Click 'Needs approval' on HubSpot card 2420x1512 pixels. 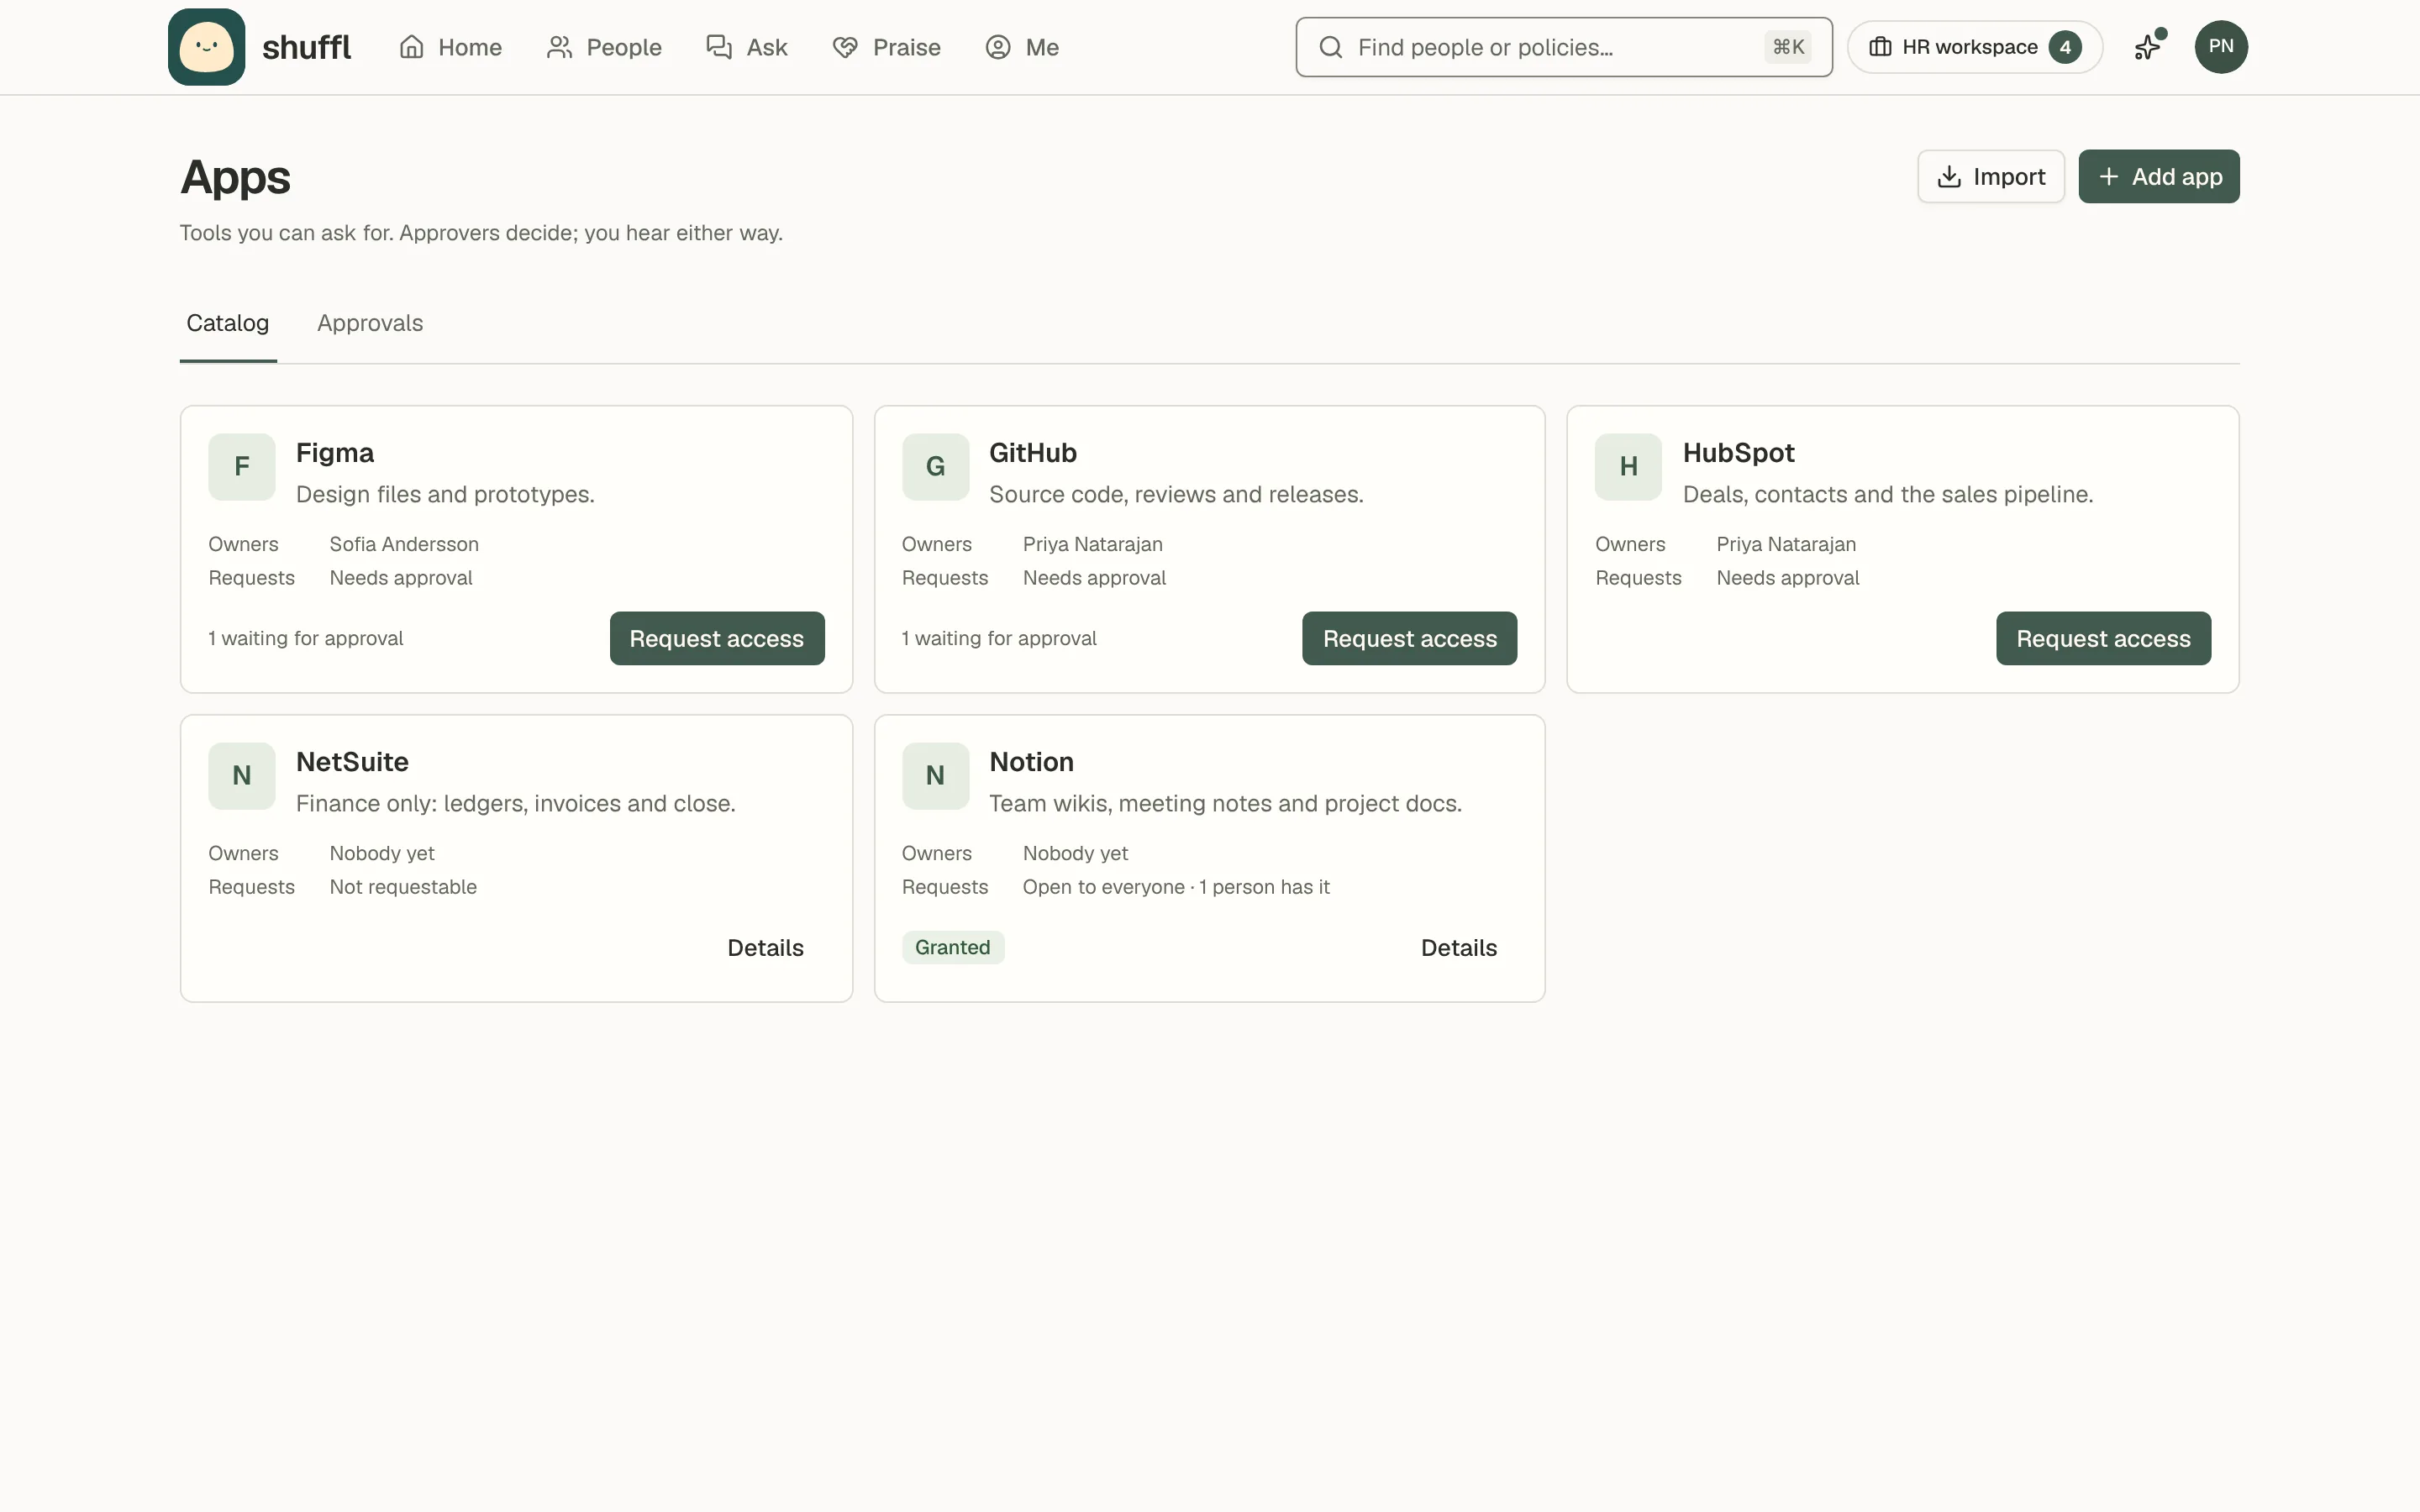pos(1788,578)
